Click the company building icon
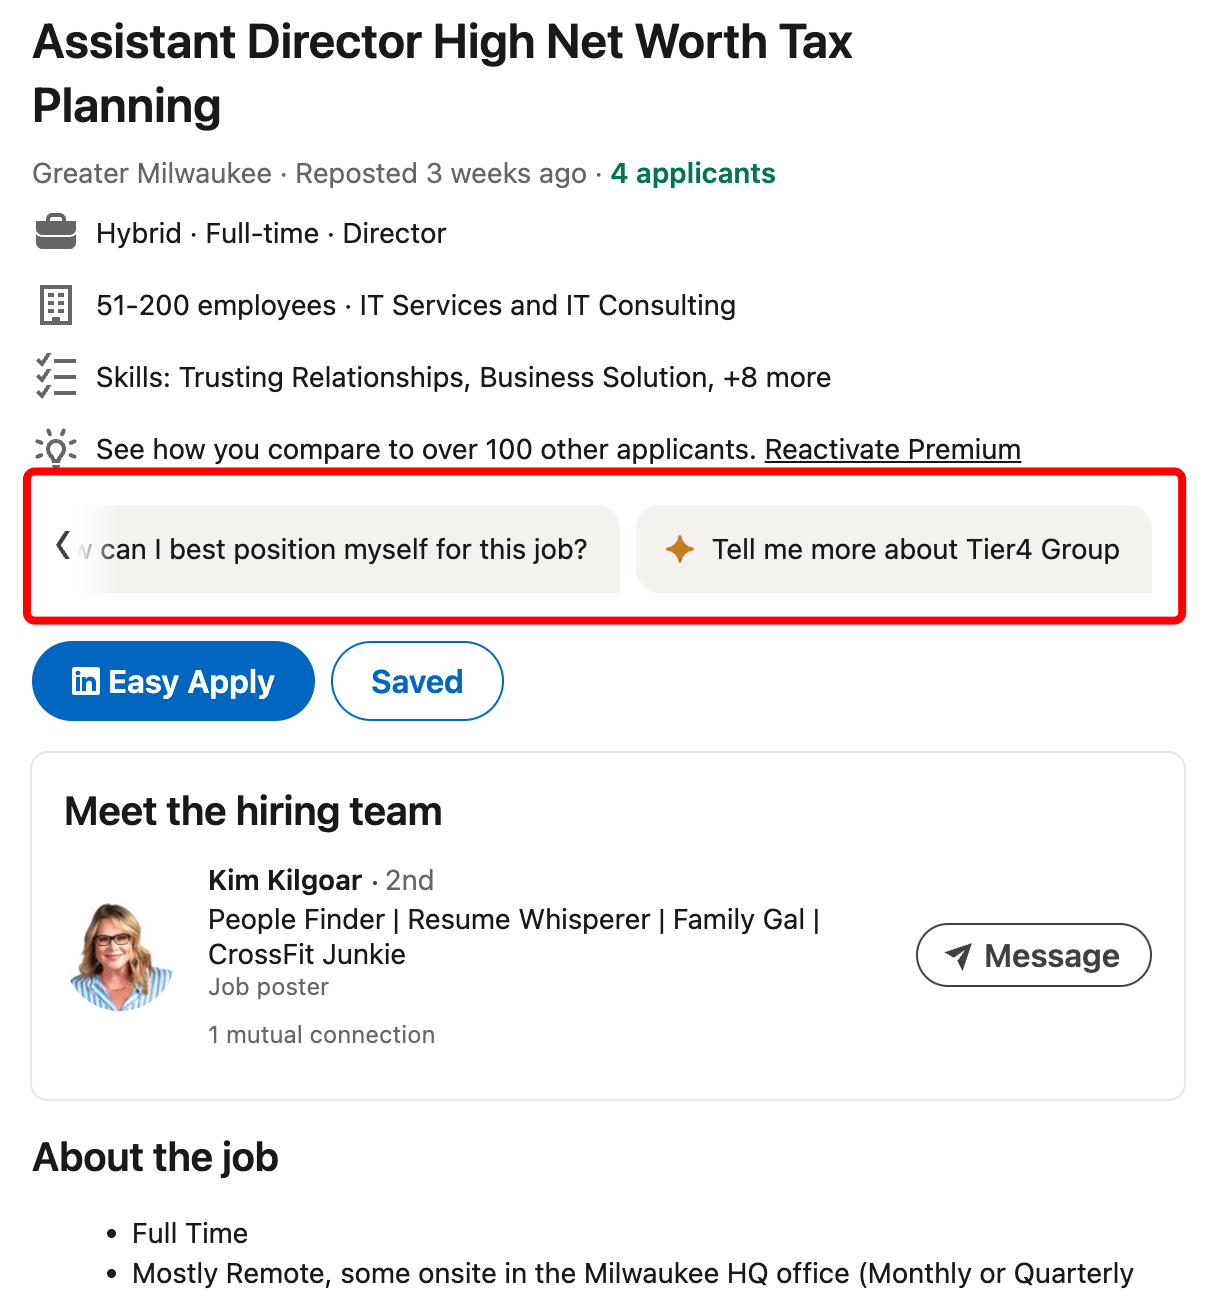This screenshot has width=1209, height=1291. click(55, 305)
